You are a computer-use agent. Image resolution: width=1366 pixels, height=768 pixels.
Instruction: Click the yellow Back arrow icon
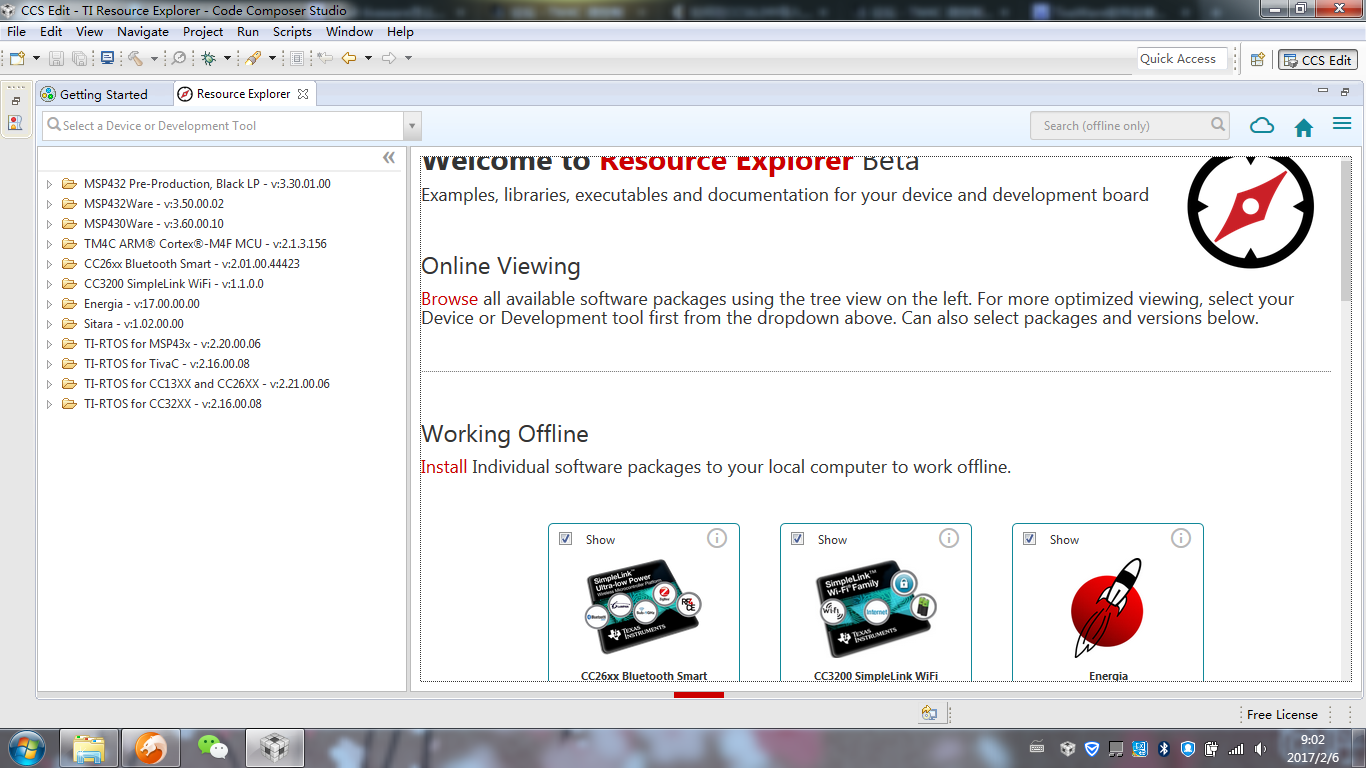pos(349,59)
